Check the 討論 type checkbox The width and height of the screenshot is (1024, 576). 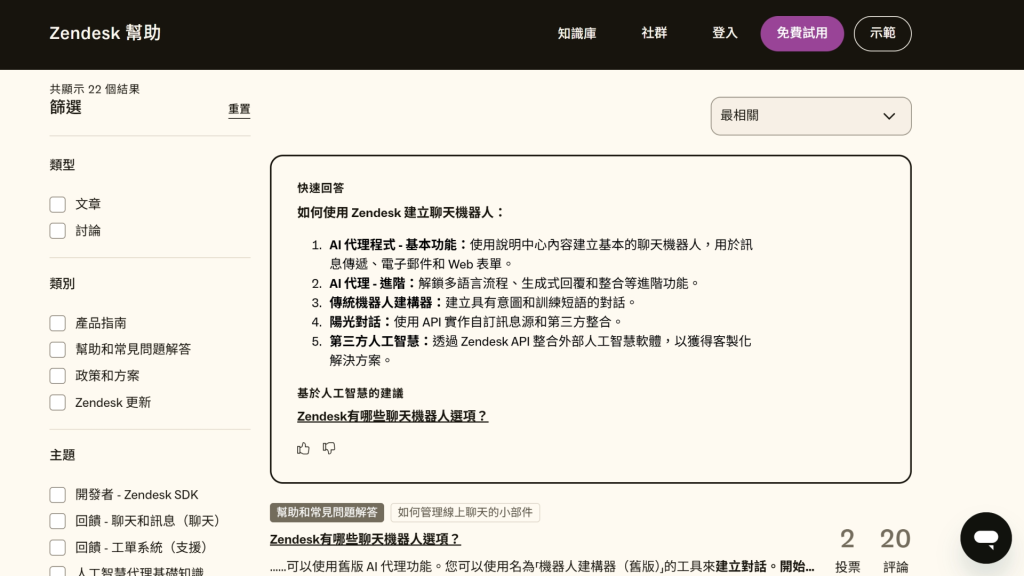58,231
